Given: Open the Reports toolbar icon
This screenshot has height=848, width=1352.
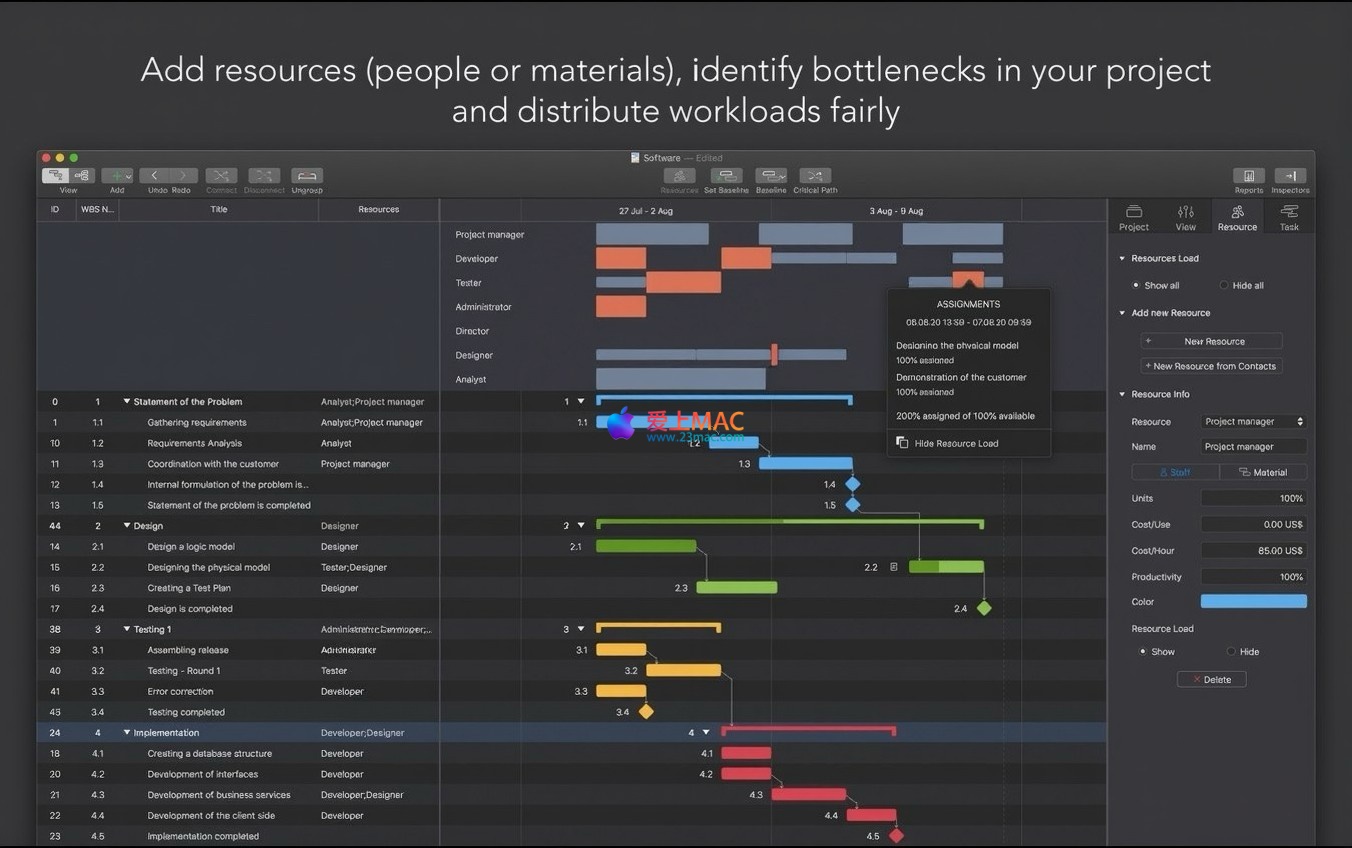Looking at the screenshot, I should 1248,176.
